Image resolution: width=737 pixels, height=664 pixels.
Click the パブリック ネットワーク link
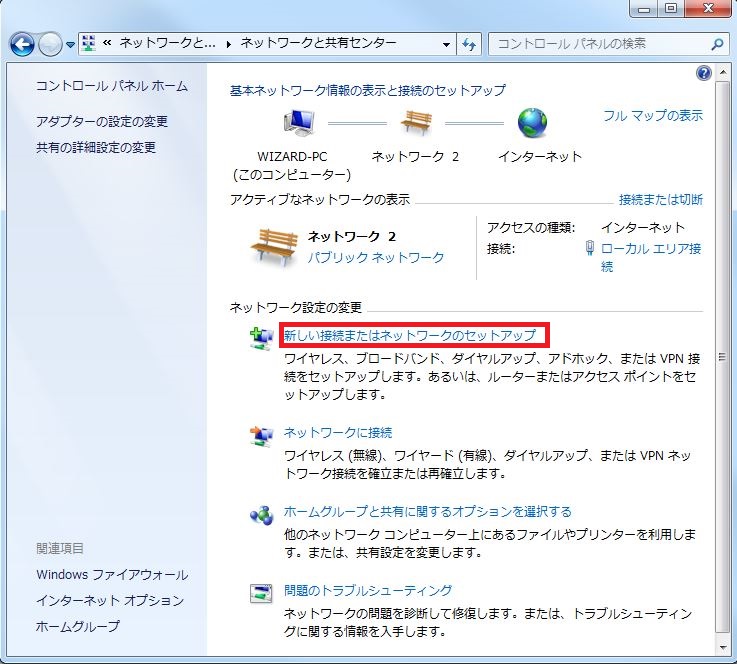click(376, 258)
